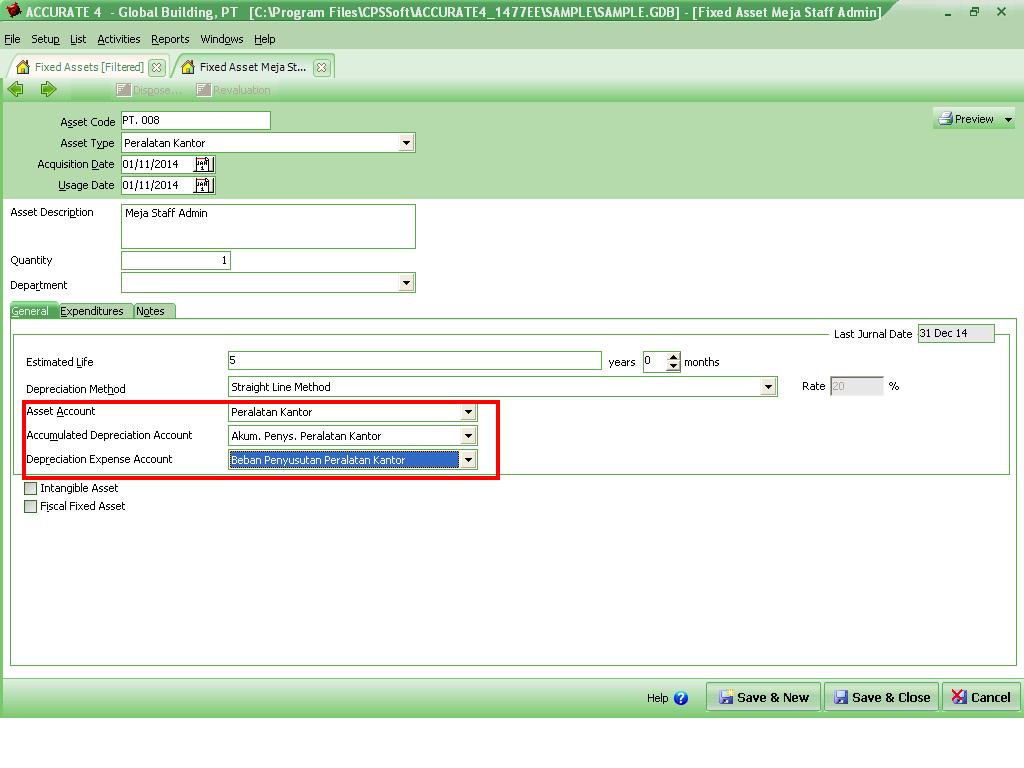This screenshot has height=768, width=1024.
Task: Click Save & Close to save the asset
Action: [x=881, y=696]
